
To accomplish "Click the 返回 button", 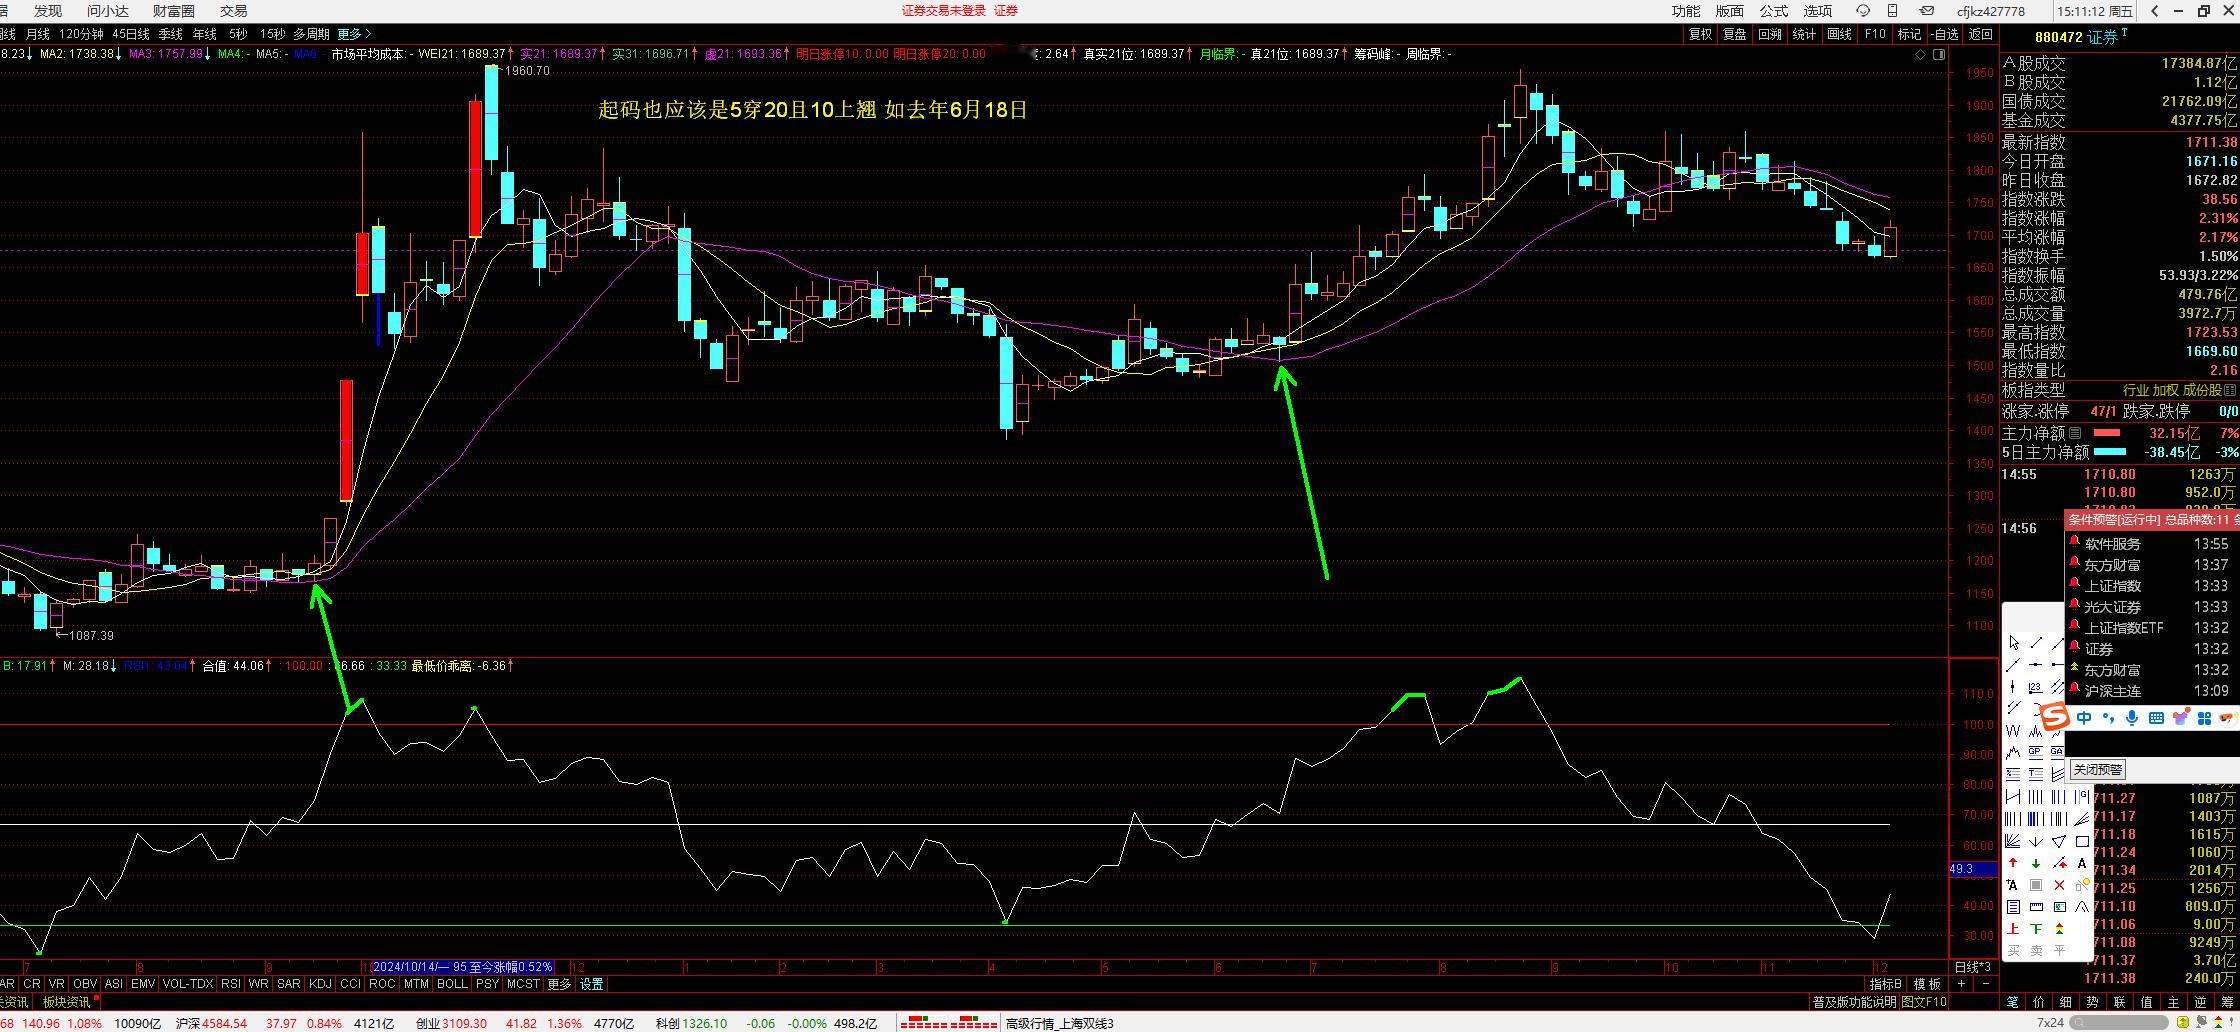I will click(1981, 34).
